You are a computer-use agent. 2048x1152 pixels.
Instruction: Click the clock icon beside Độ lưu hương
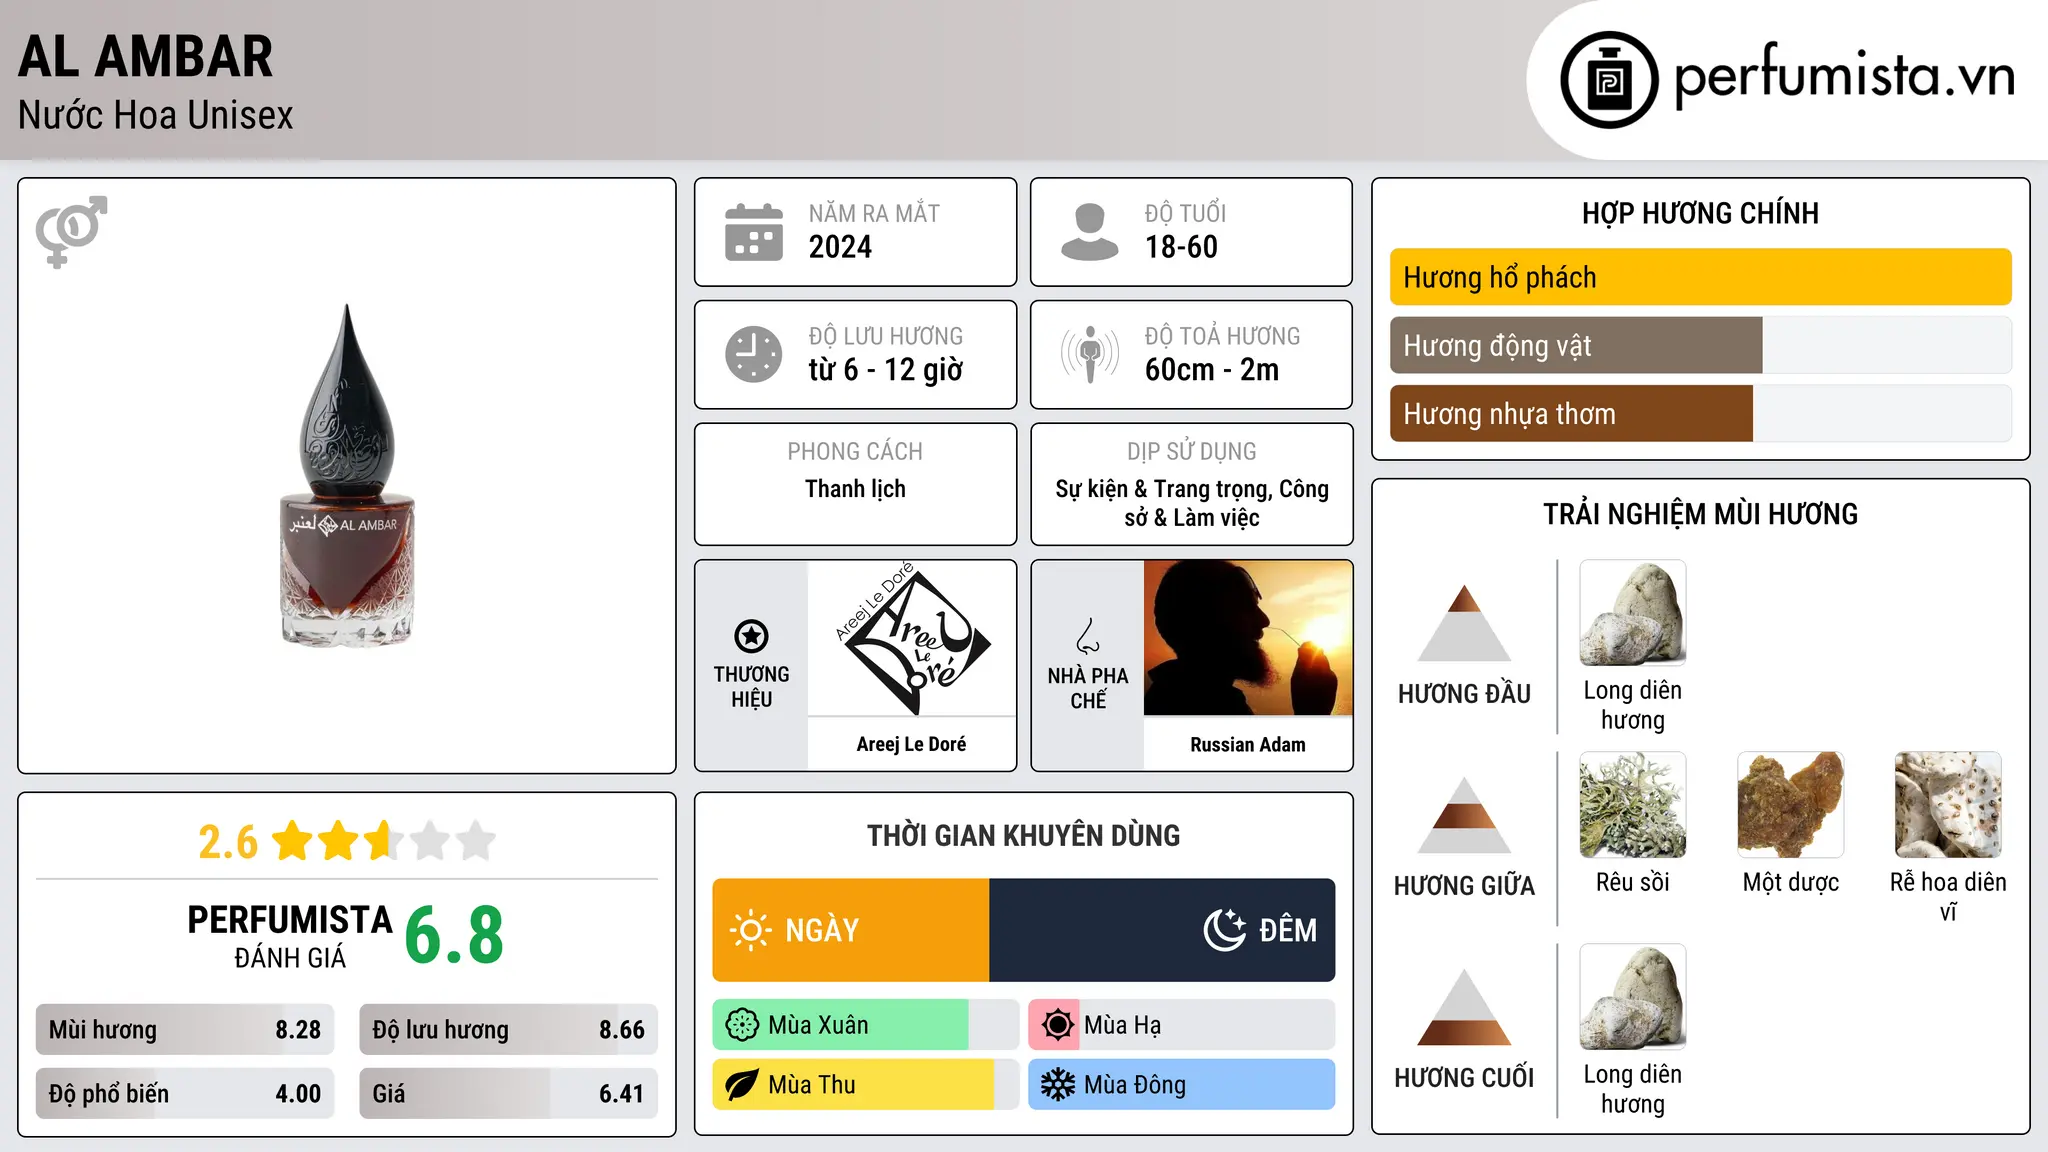point(754,354)
